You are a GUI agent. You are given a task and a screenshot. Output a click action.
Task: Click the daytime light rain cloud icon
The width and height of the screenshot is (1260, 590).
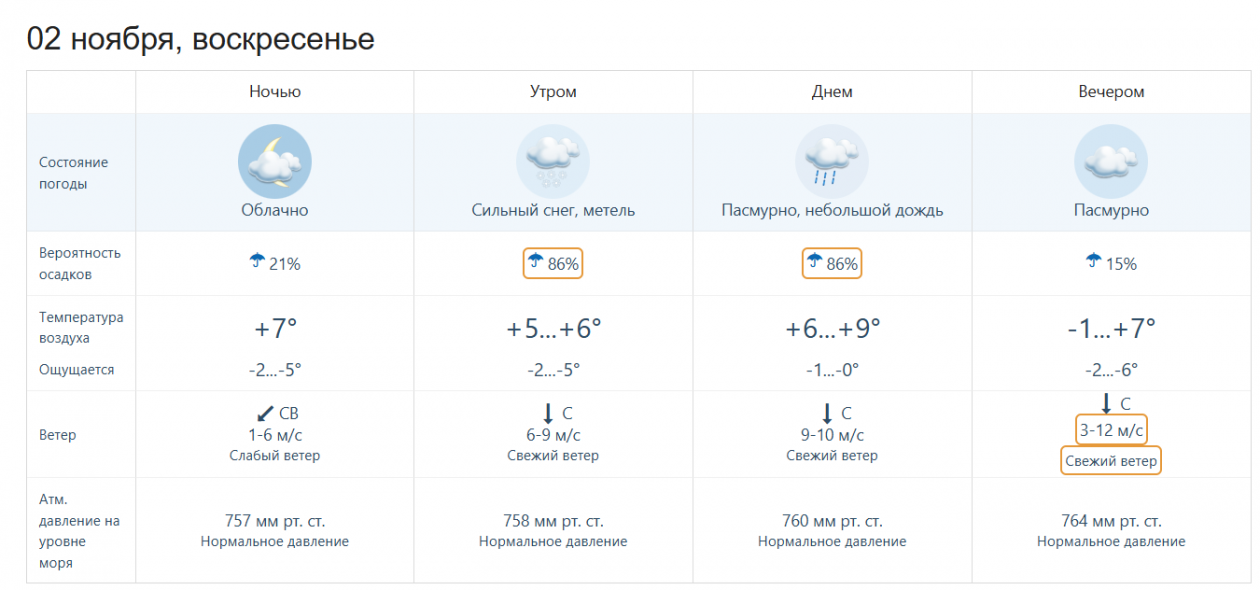[832, 160]
